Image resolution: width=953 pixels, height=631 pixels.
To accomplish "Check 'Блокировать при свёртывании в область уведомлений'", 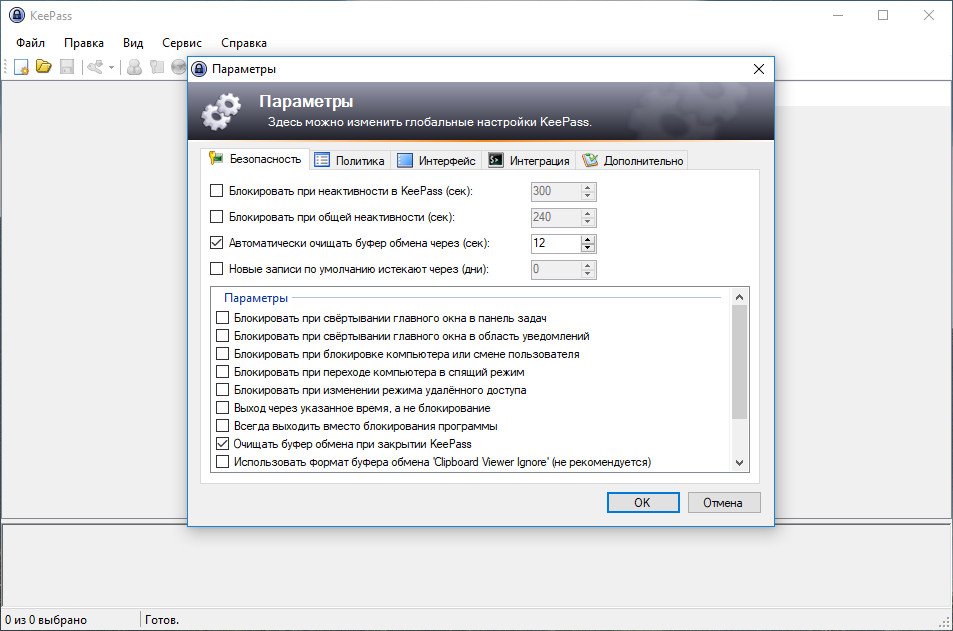I will 222,336.
